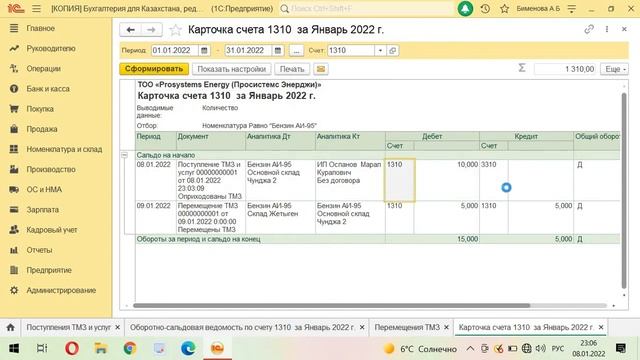Open the three-dots more options icon
This screenshot has width=640, height=360.
click(x=607, y=29)
